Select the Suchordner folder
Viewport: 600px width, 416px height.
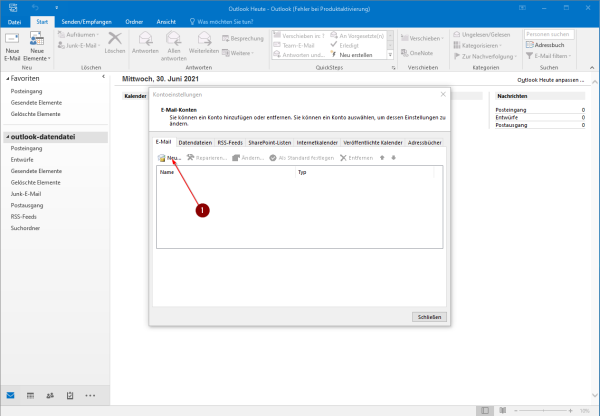pyautogui.click(x=25, y=228)
